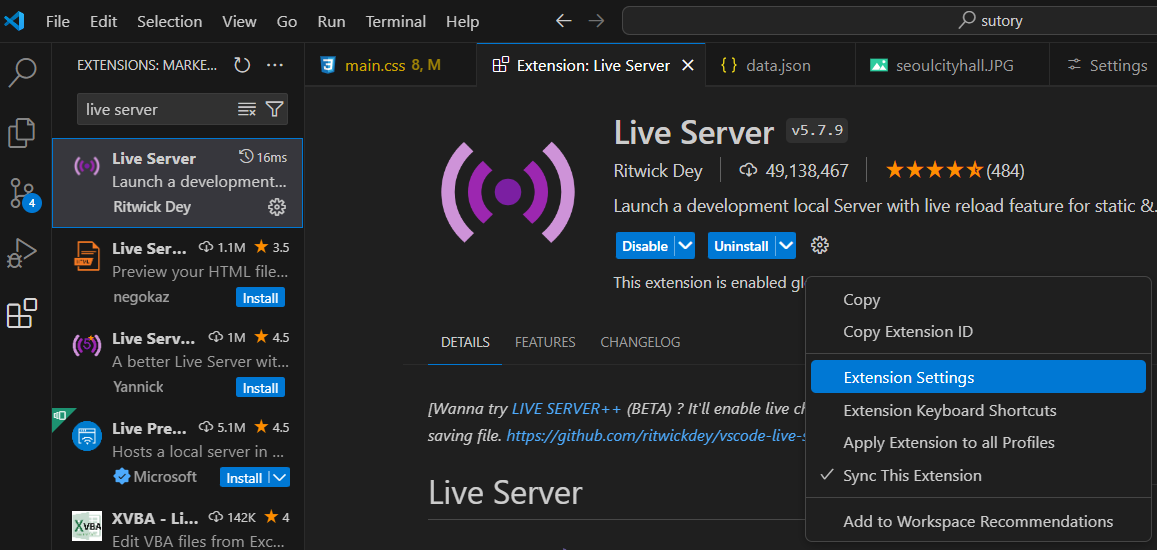Screen dimensions: 1157x550
Task: Open the File menu
Action: click(x=58, y=21)
